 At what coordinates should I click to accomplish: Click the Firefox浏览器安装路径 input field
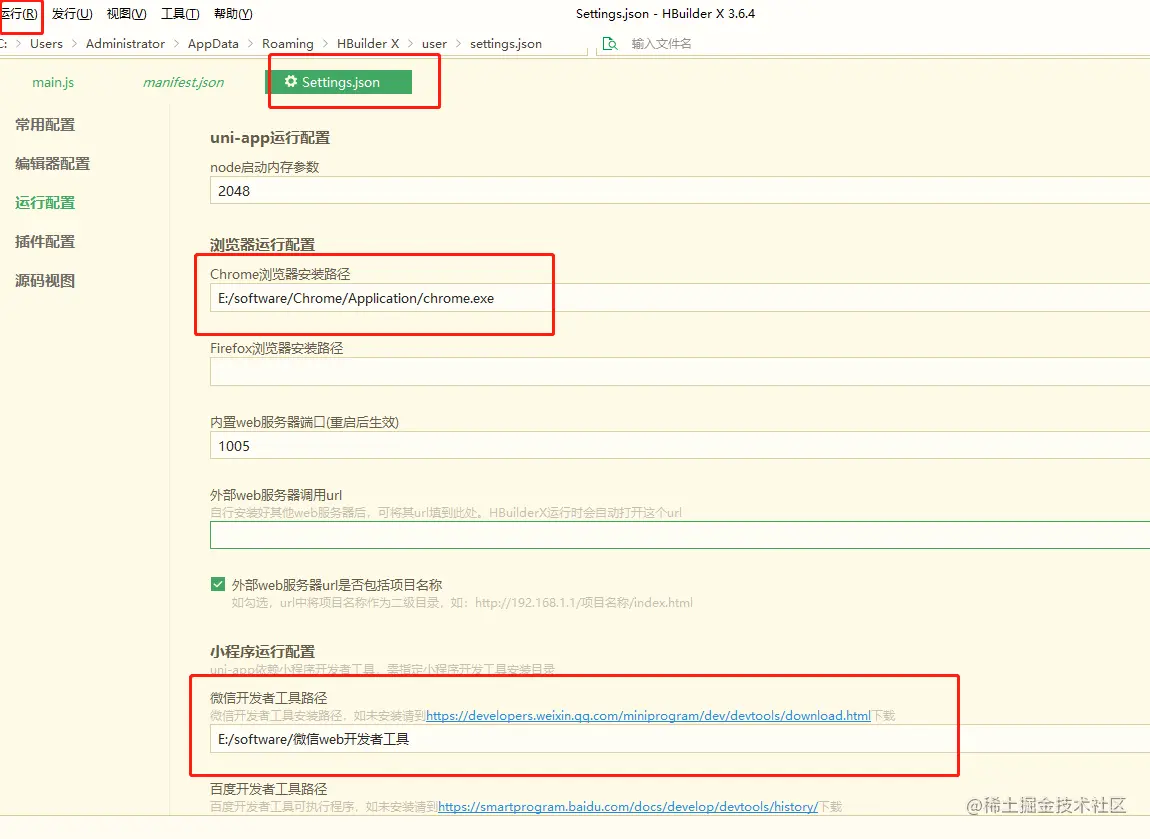(x=680, y=372)
